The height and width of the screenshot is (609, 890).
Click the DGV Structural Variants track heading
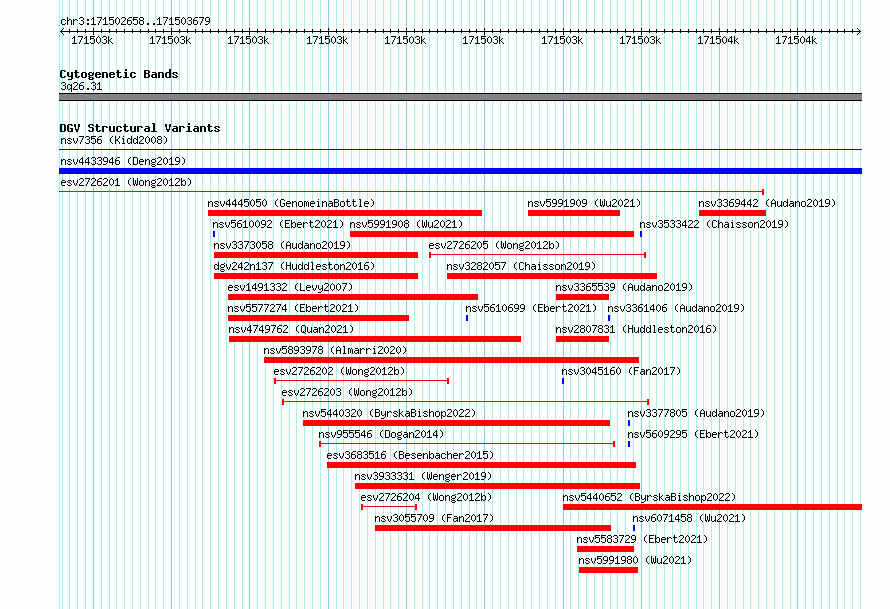click(140, 128)
